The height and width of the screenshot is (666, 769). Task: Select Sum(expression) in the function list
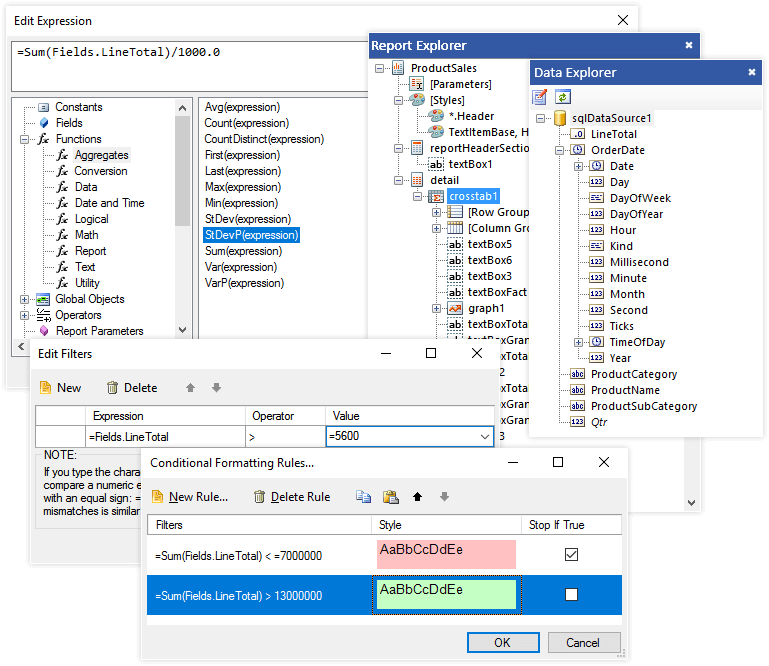pos(243,251)
